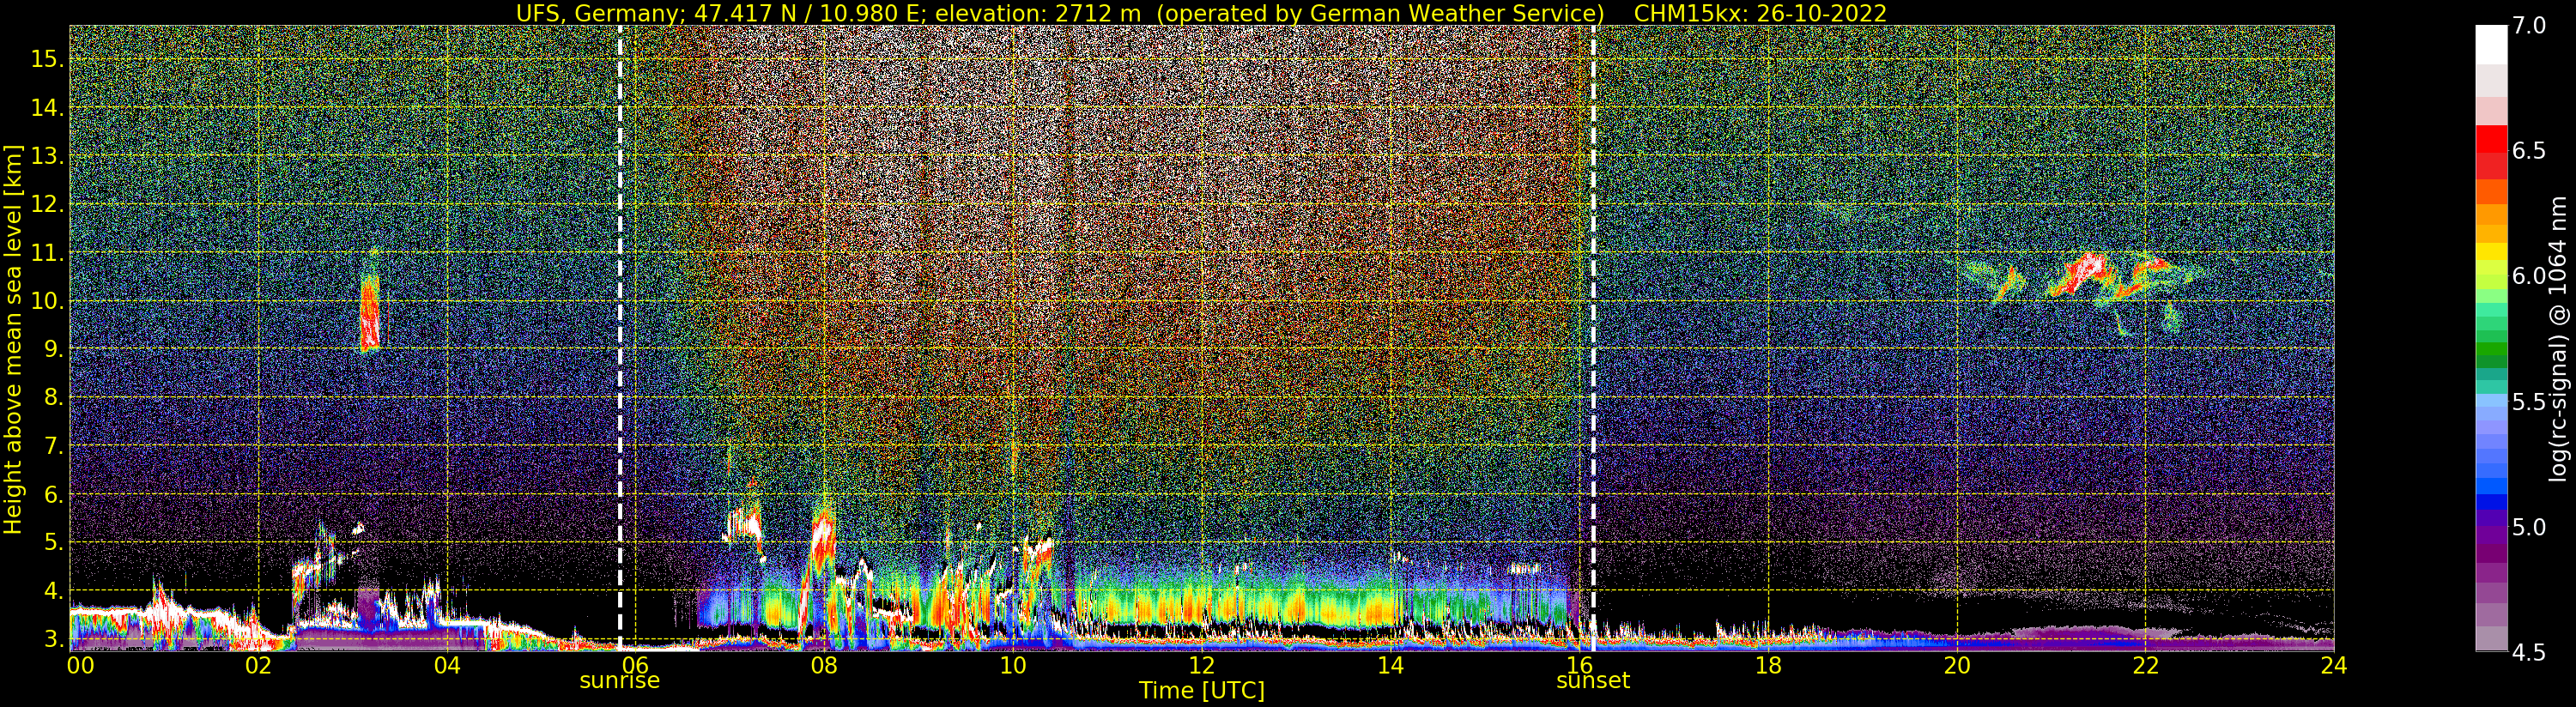Click the height tick label '8.'
Image resolution: width=2576 pixels, height=707 pixels.
coord(53,398)
